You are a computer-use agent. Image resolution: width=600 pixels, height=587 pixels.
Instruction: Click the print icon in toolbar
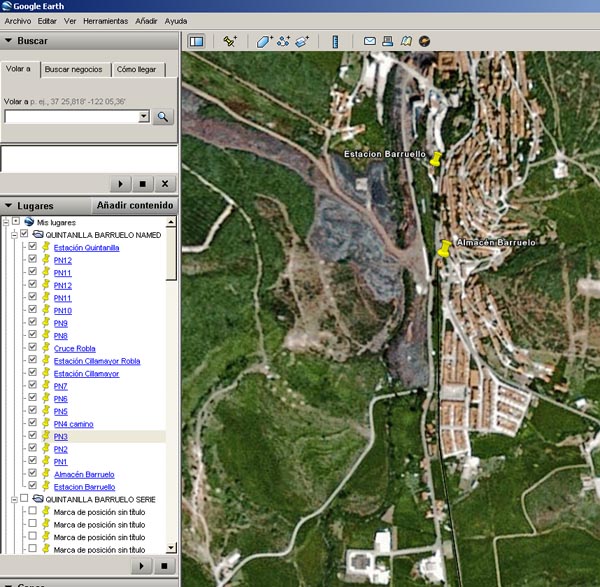tap(388, 41)
